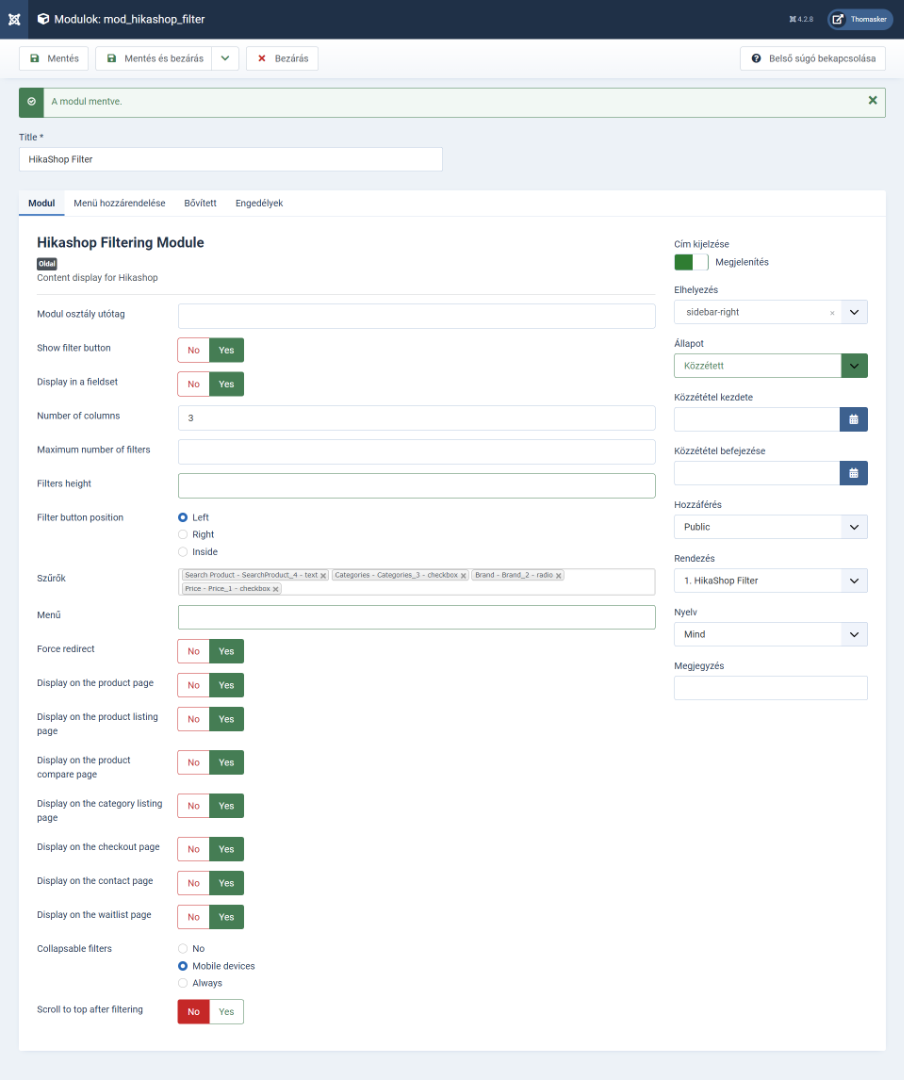Image resolution: width=904 pixels, height=1080 pixels.
Task: Open the Bővített tab
Action: [200, 203]
